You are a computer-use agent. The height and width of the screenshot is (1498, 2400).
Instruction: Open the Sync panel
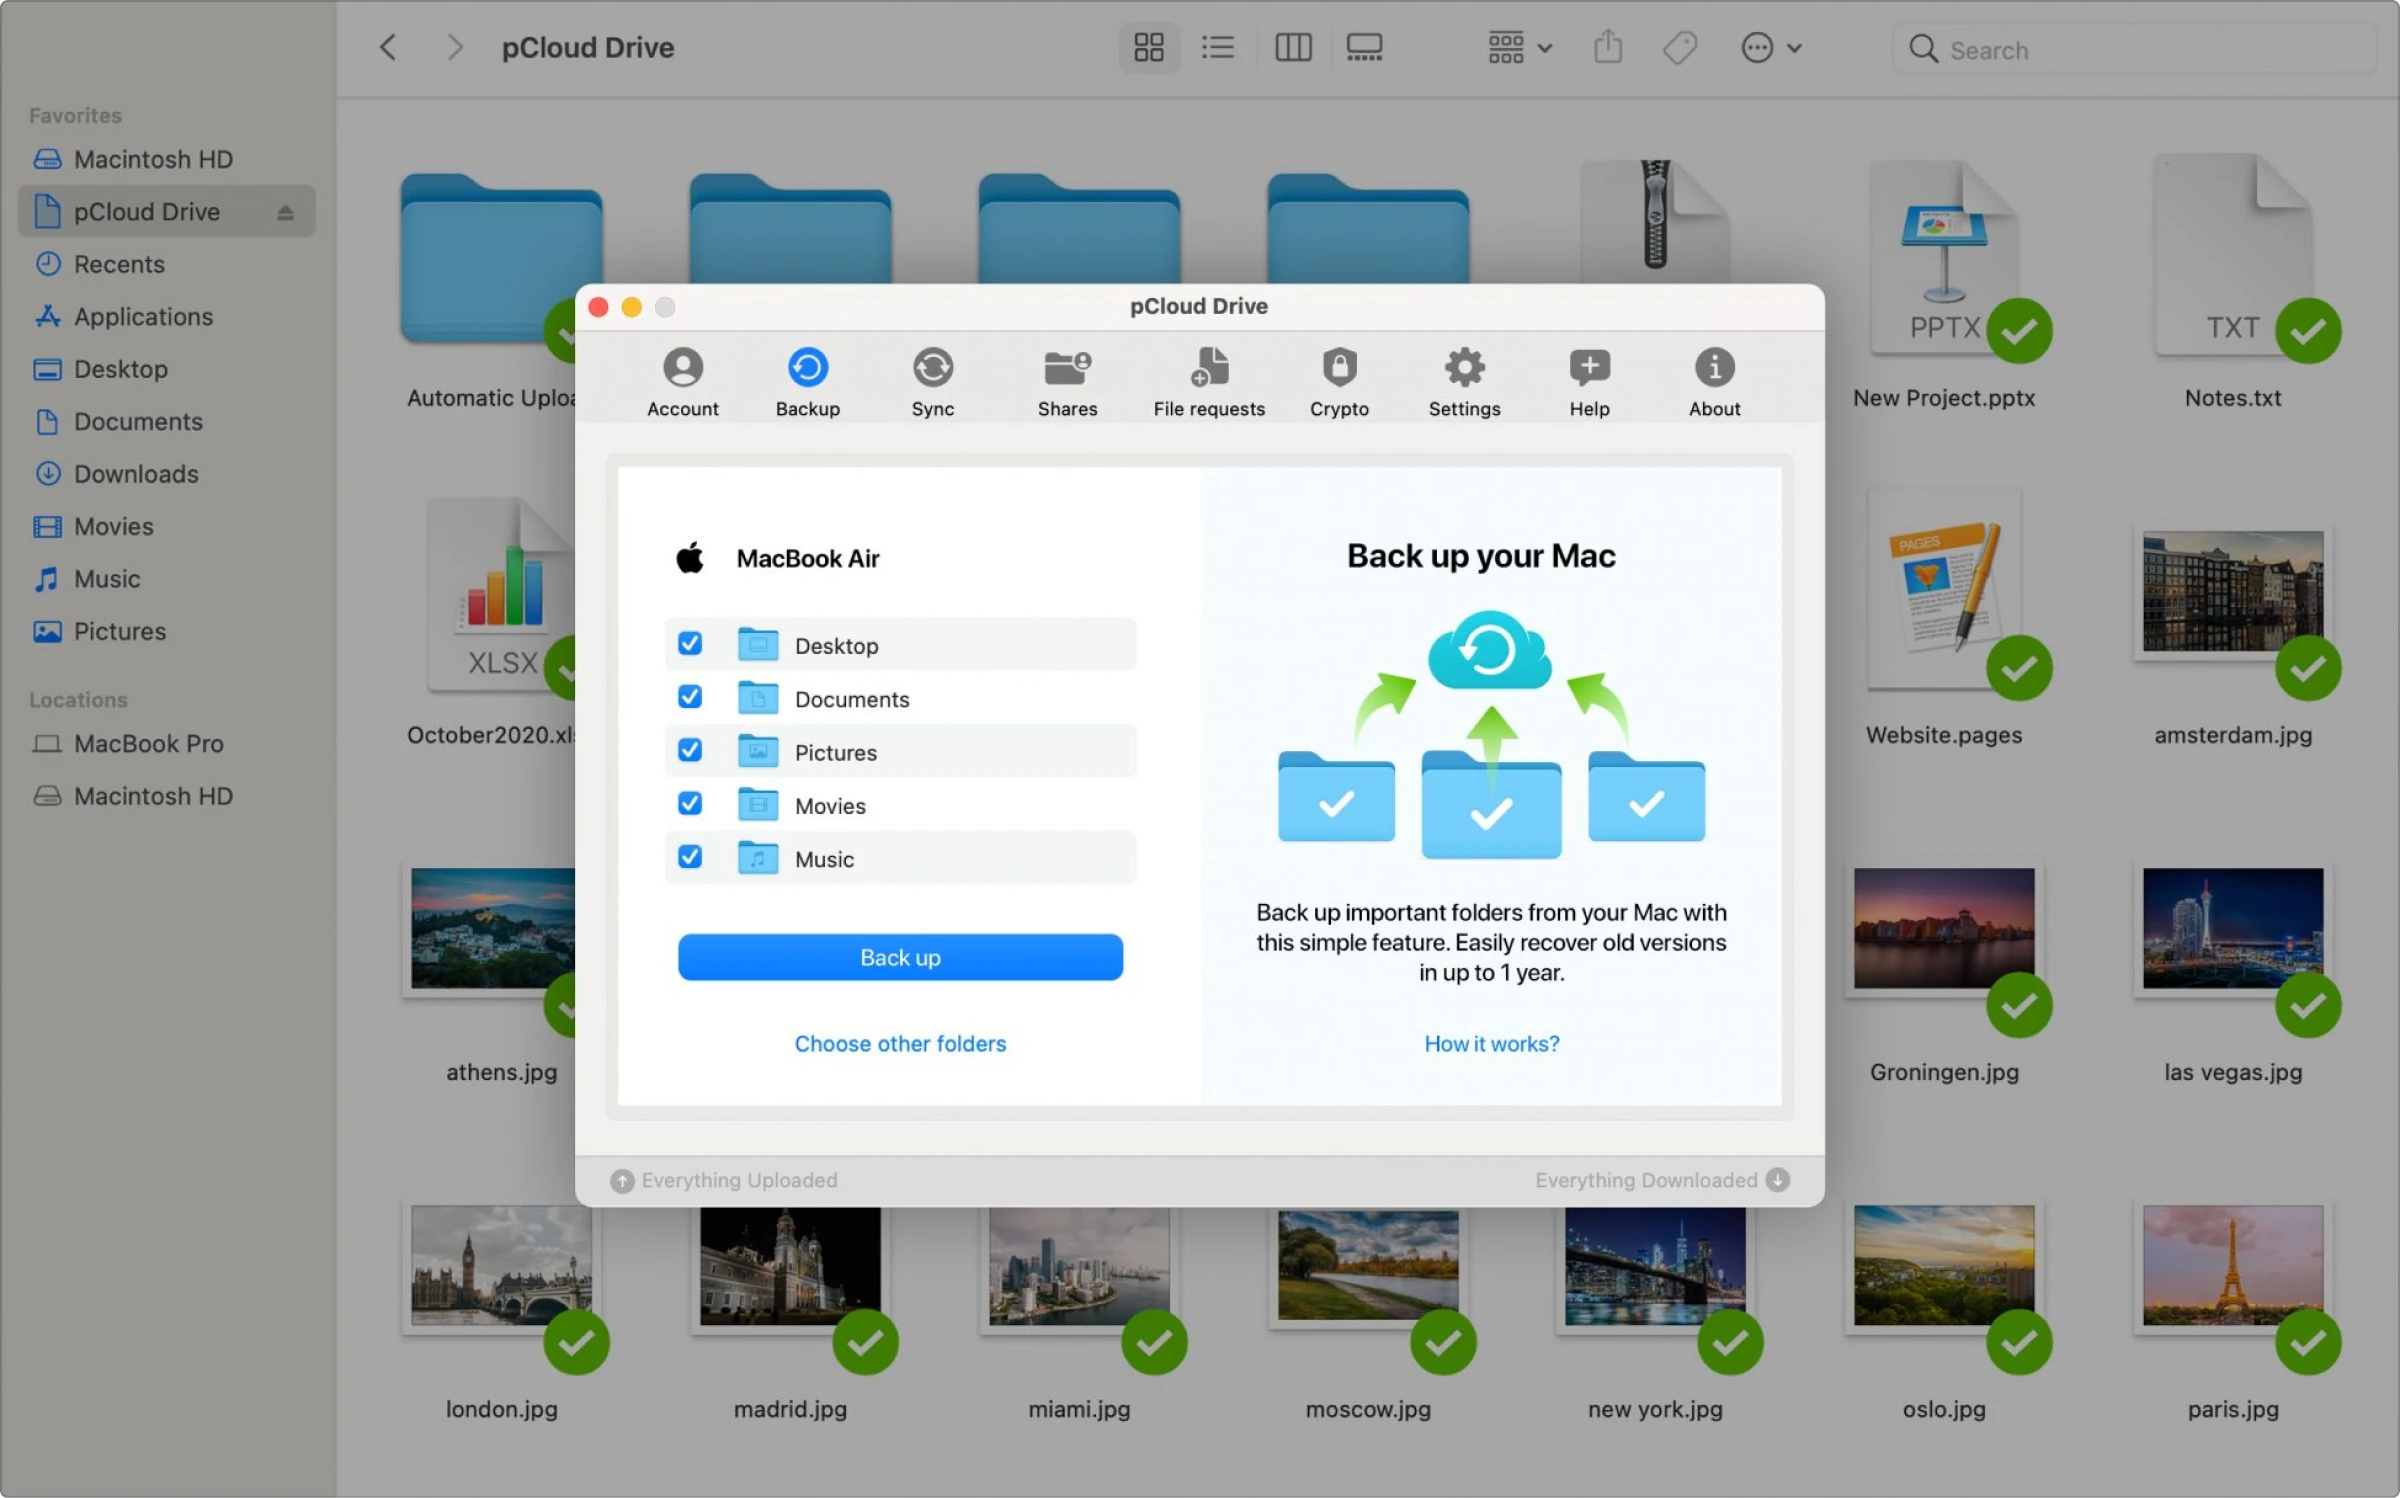tap(932, 380)
